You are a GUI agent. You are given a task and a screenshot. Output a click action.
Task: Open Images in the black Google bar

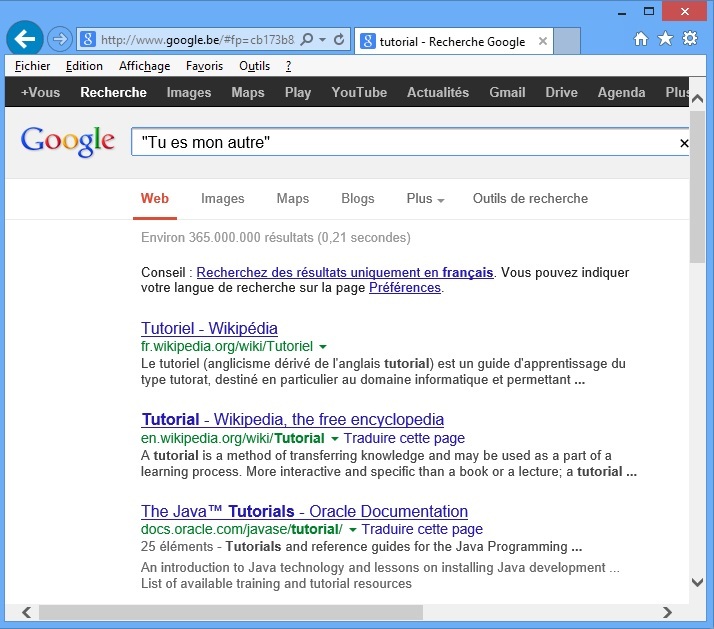tap(189, 92)
